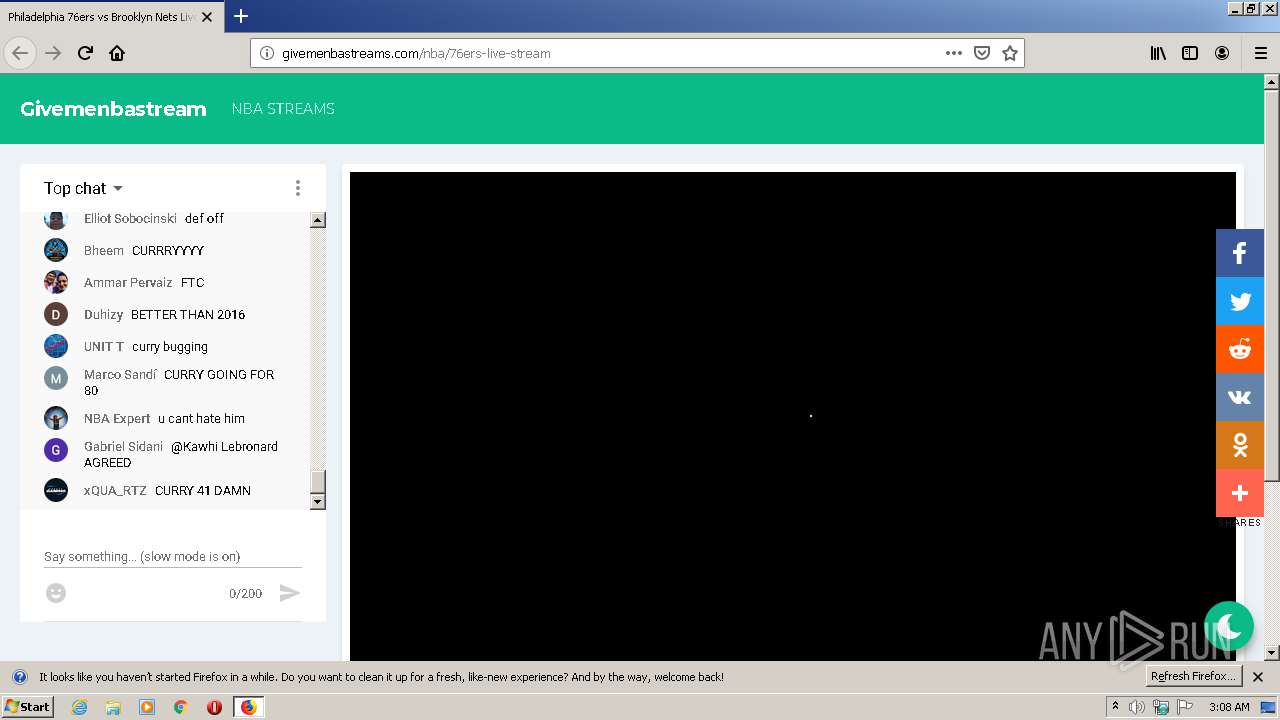This screenshot has height=720, width=1280.
Task: Show hidden tray icons arrow
Action: (x=1115, y=706)
